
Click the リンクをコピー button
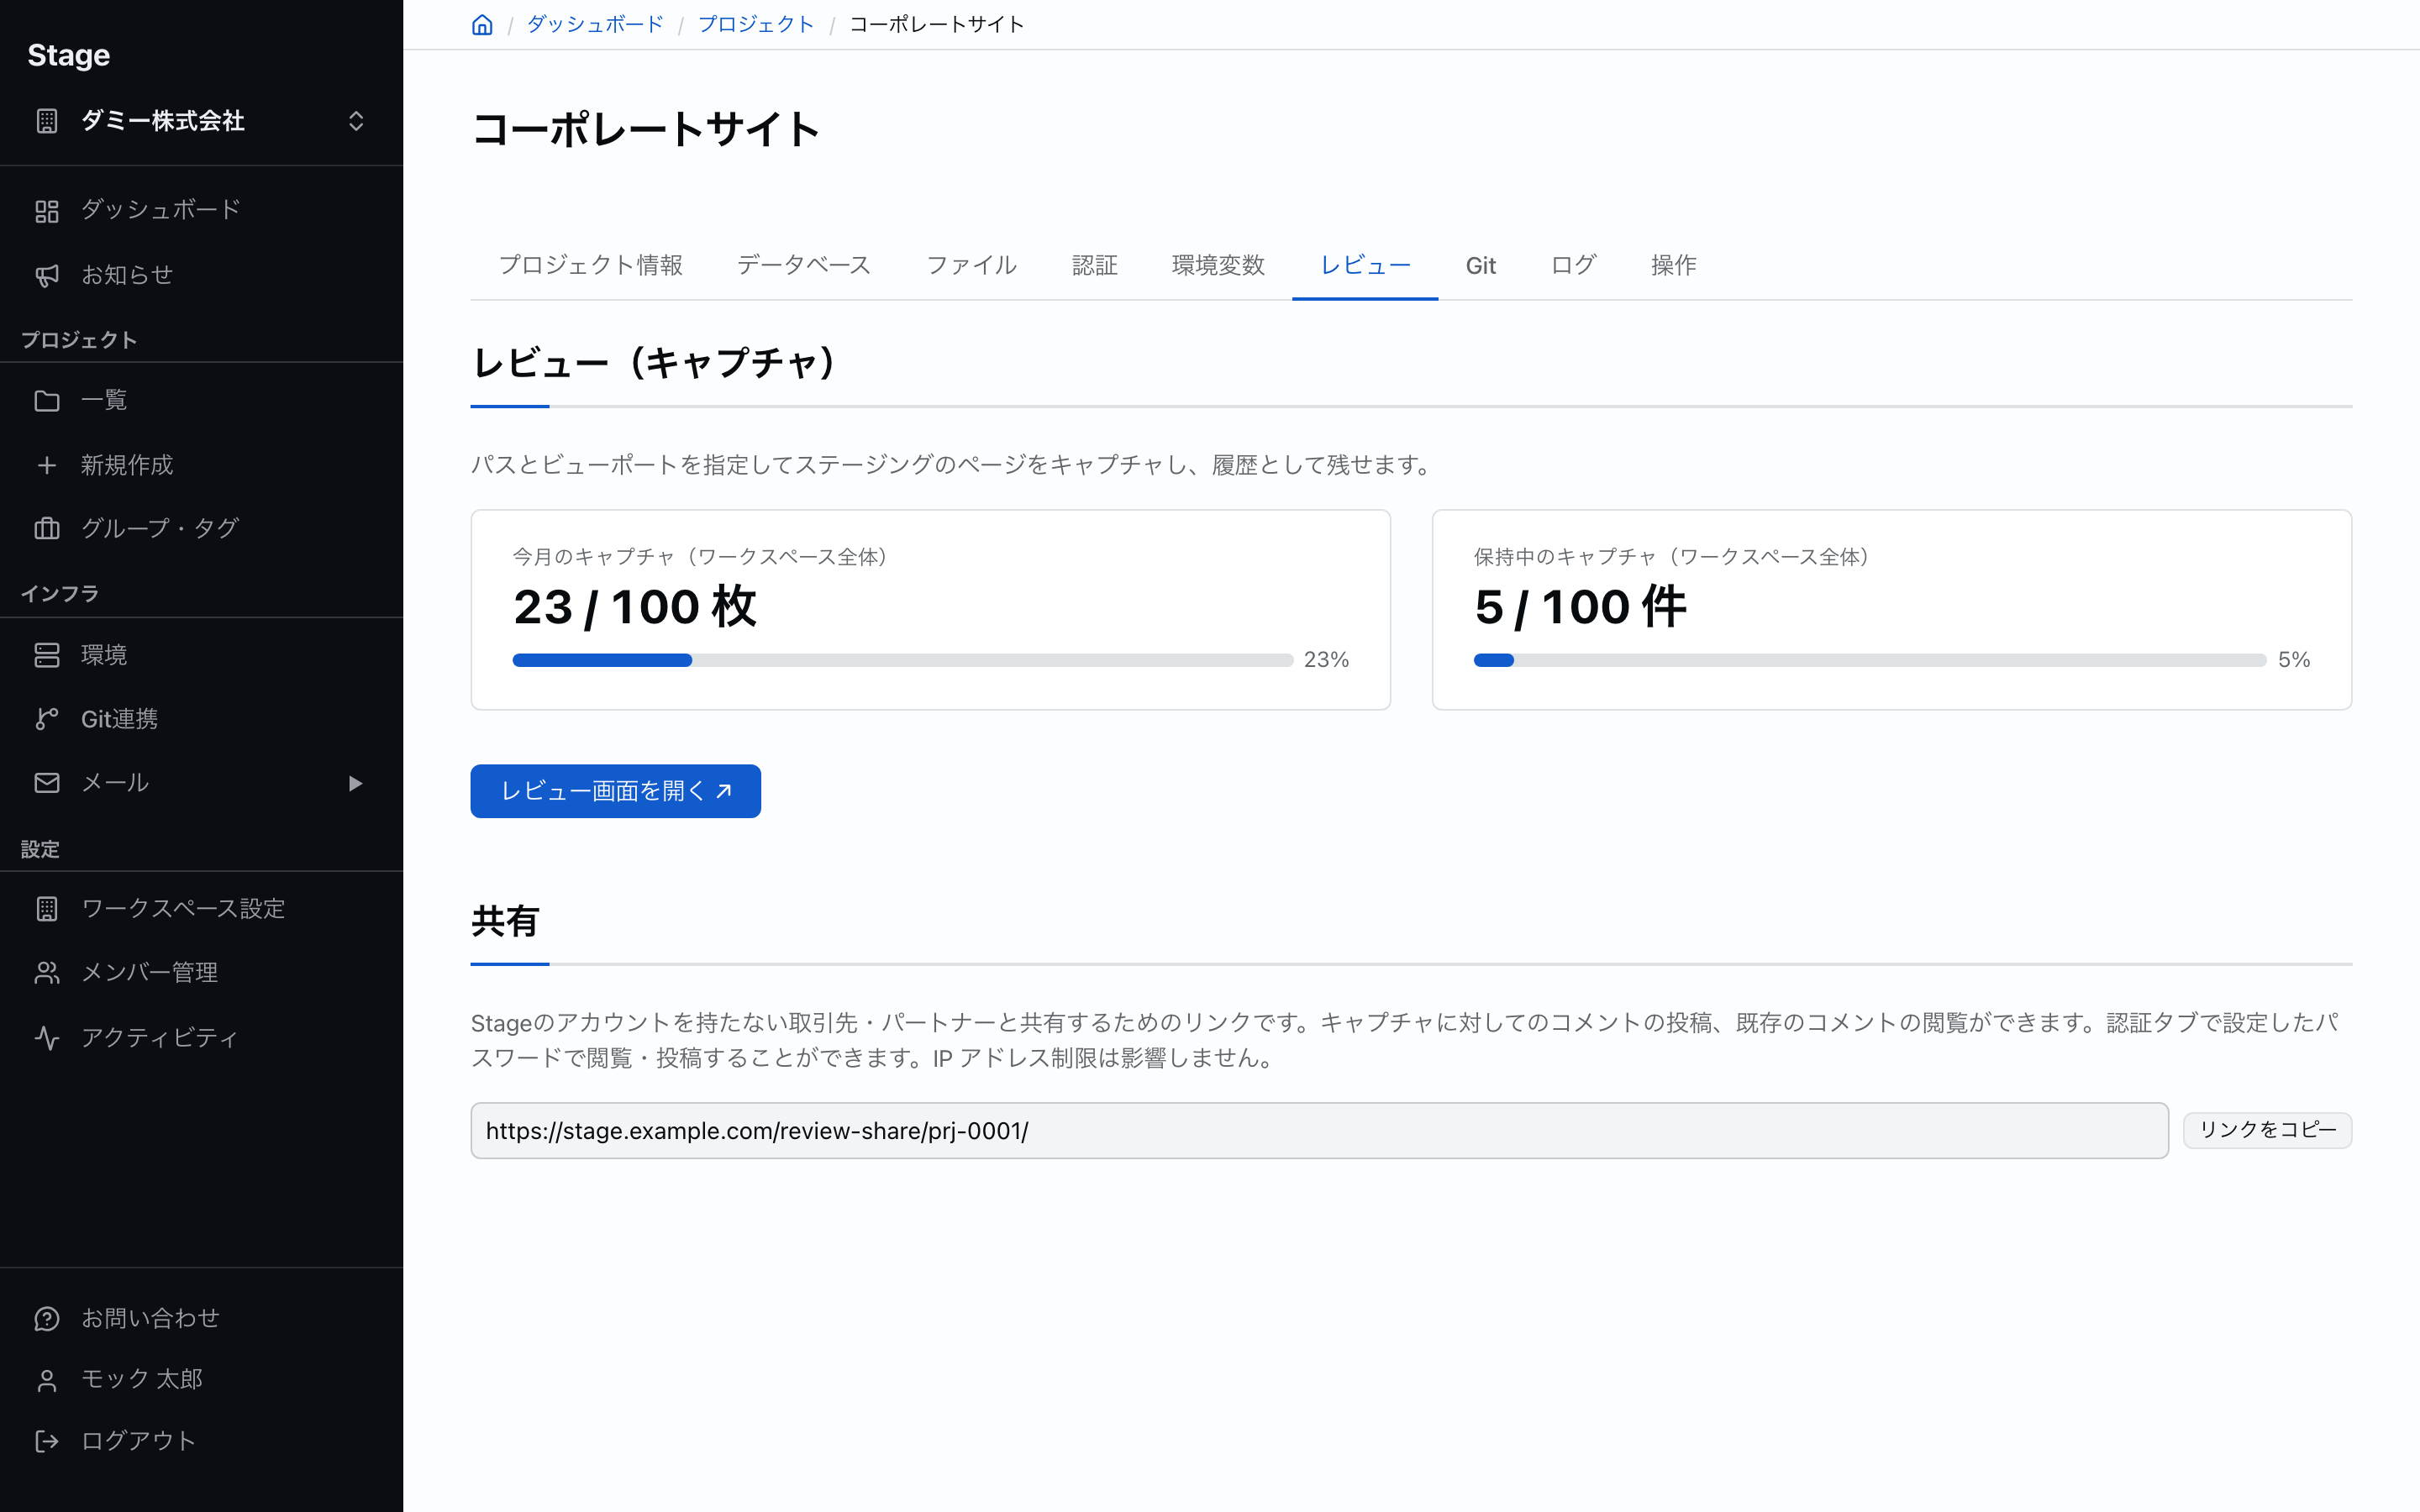2267,1130
